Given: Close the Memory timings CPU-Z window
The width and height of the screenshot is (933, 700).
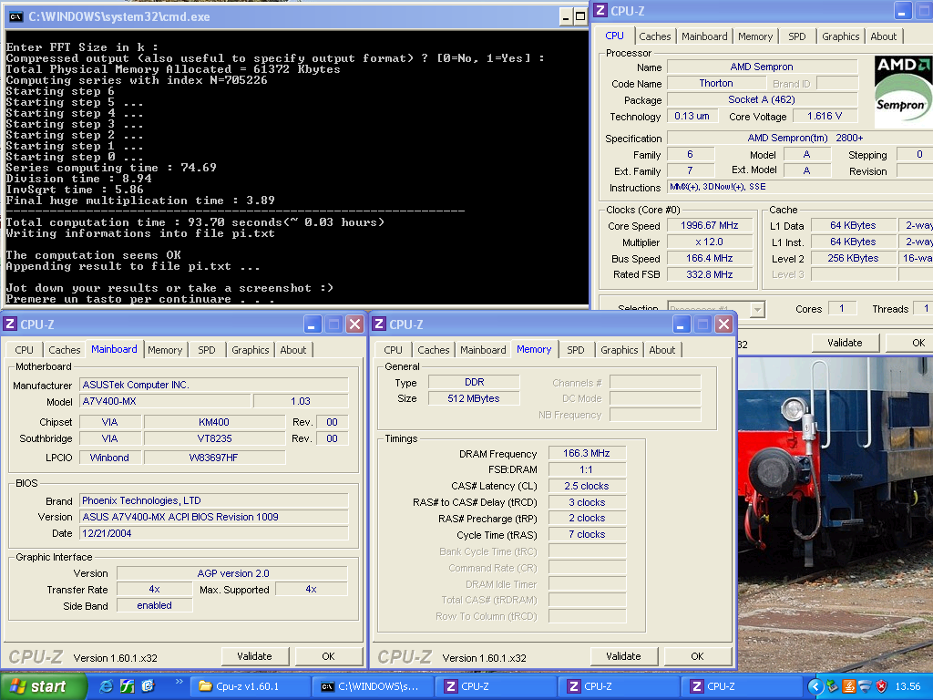Looking at the screenshot, I should [724, 324].
